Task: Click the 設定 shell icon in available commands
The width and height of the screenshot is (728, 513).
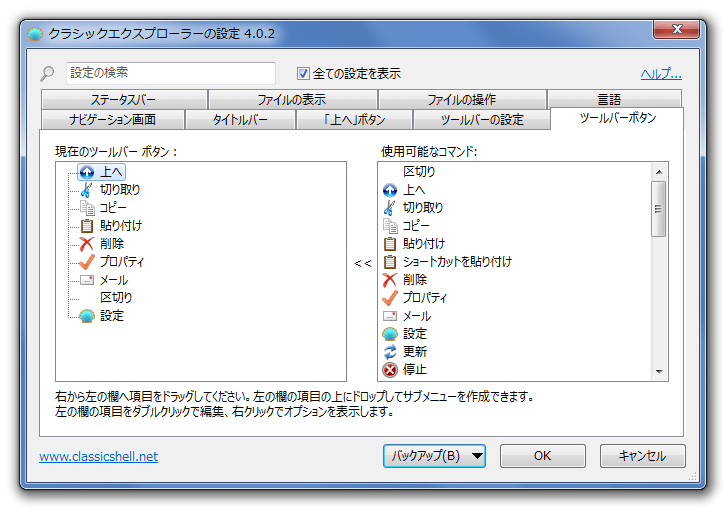Action: tap(390, 334)
